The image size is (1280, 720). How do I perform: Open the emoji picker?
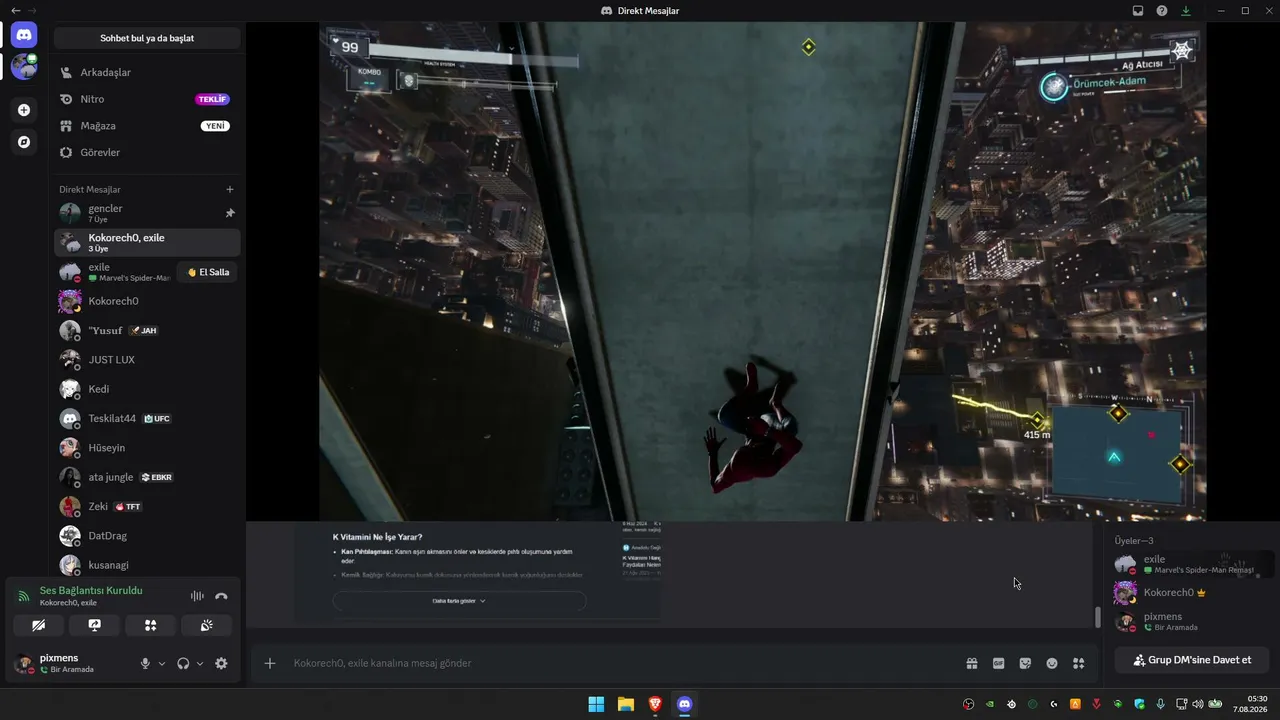click(1052, 663)
